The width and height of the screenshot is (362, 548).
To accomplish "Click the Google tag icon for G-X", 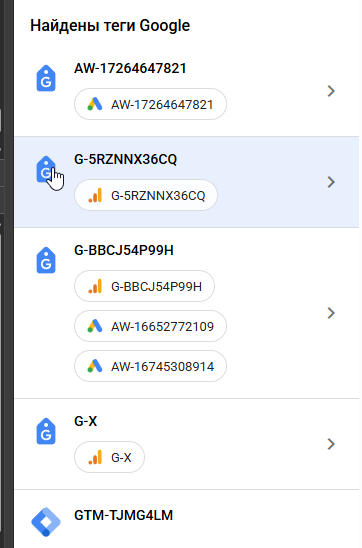I will [x=46, y=431].
